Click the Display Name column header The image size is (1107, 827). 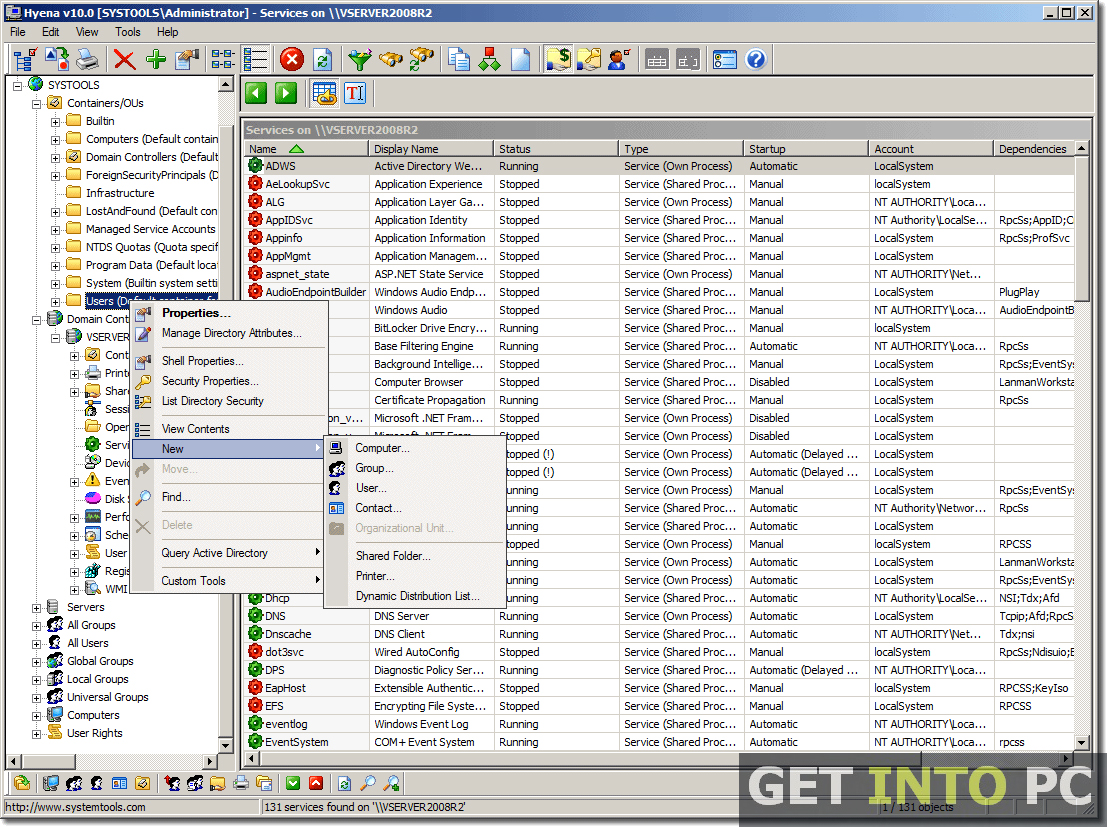click(431, 149)
